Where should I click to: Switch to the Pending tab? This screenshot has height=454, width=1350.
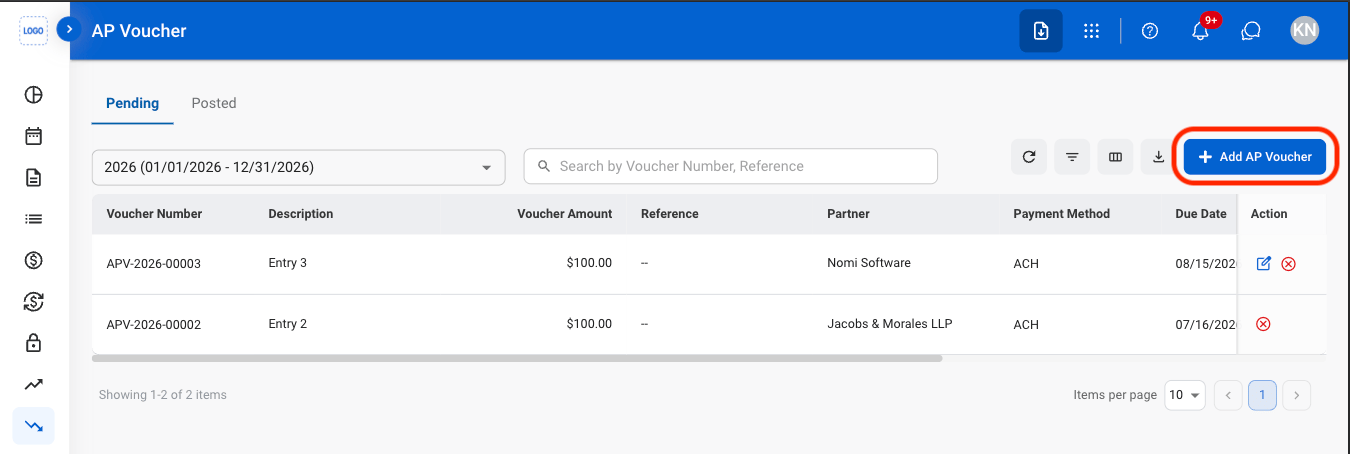point(132,103)
